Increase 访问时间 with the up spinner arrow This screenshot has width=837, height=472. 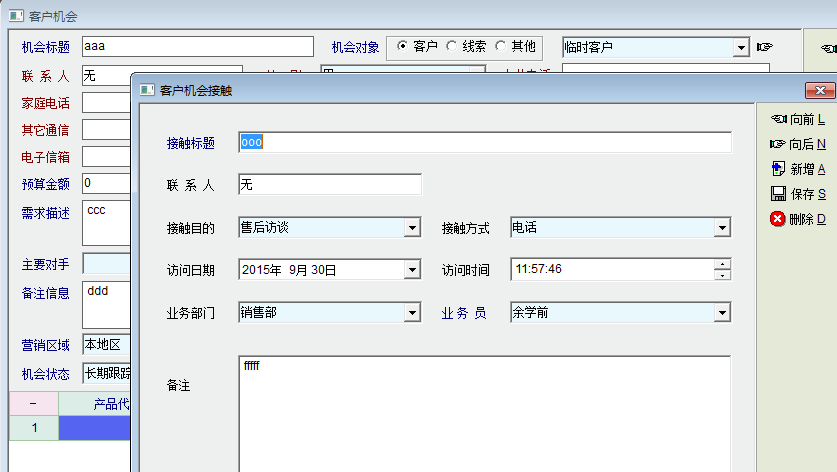(722, 264)
